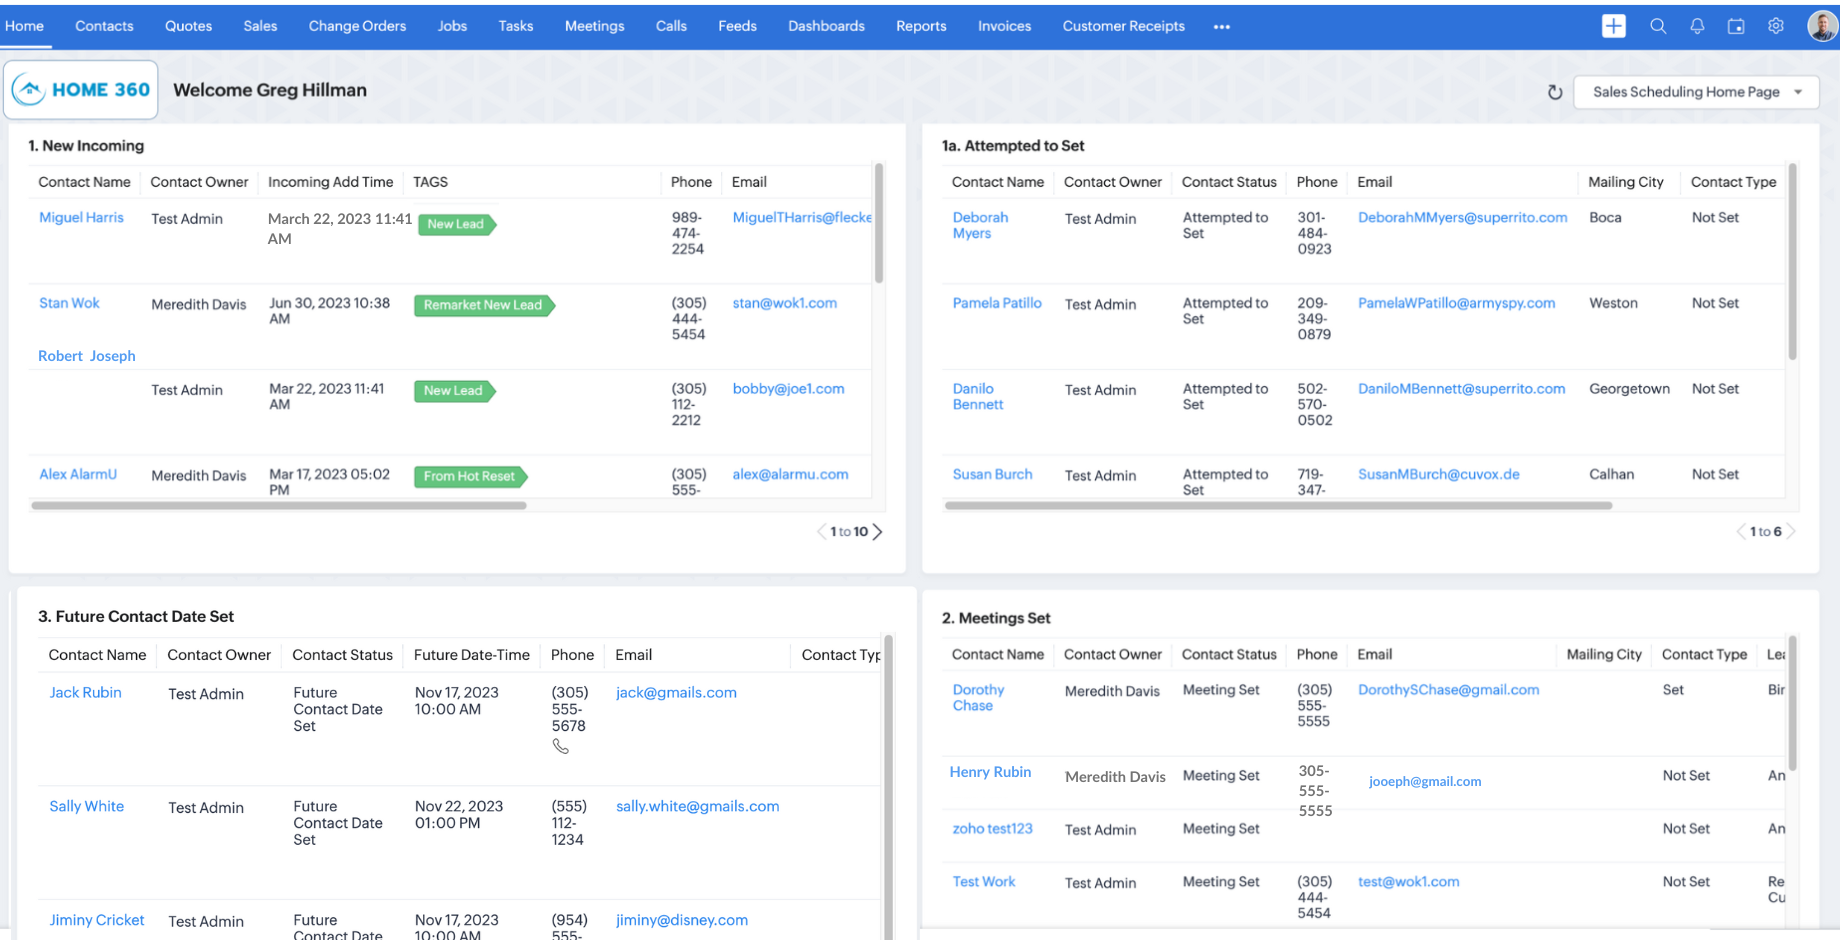Open Miguel Harris contact record
The height and width of the screenshot is (940, 1840).
(x=81, y=217)
